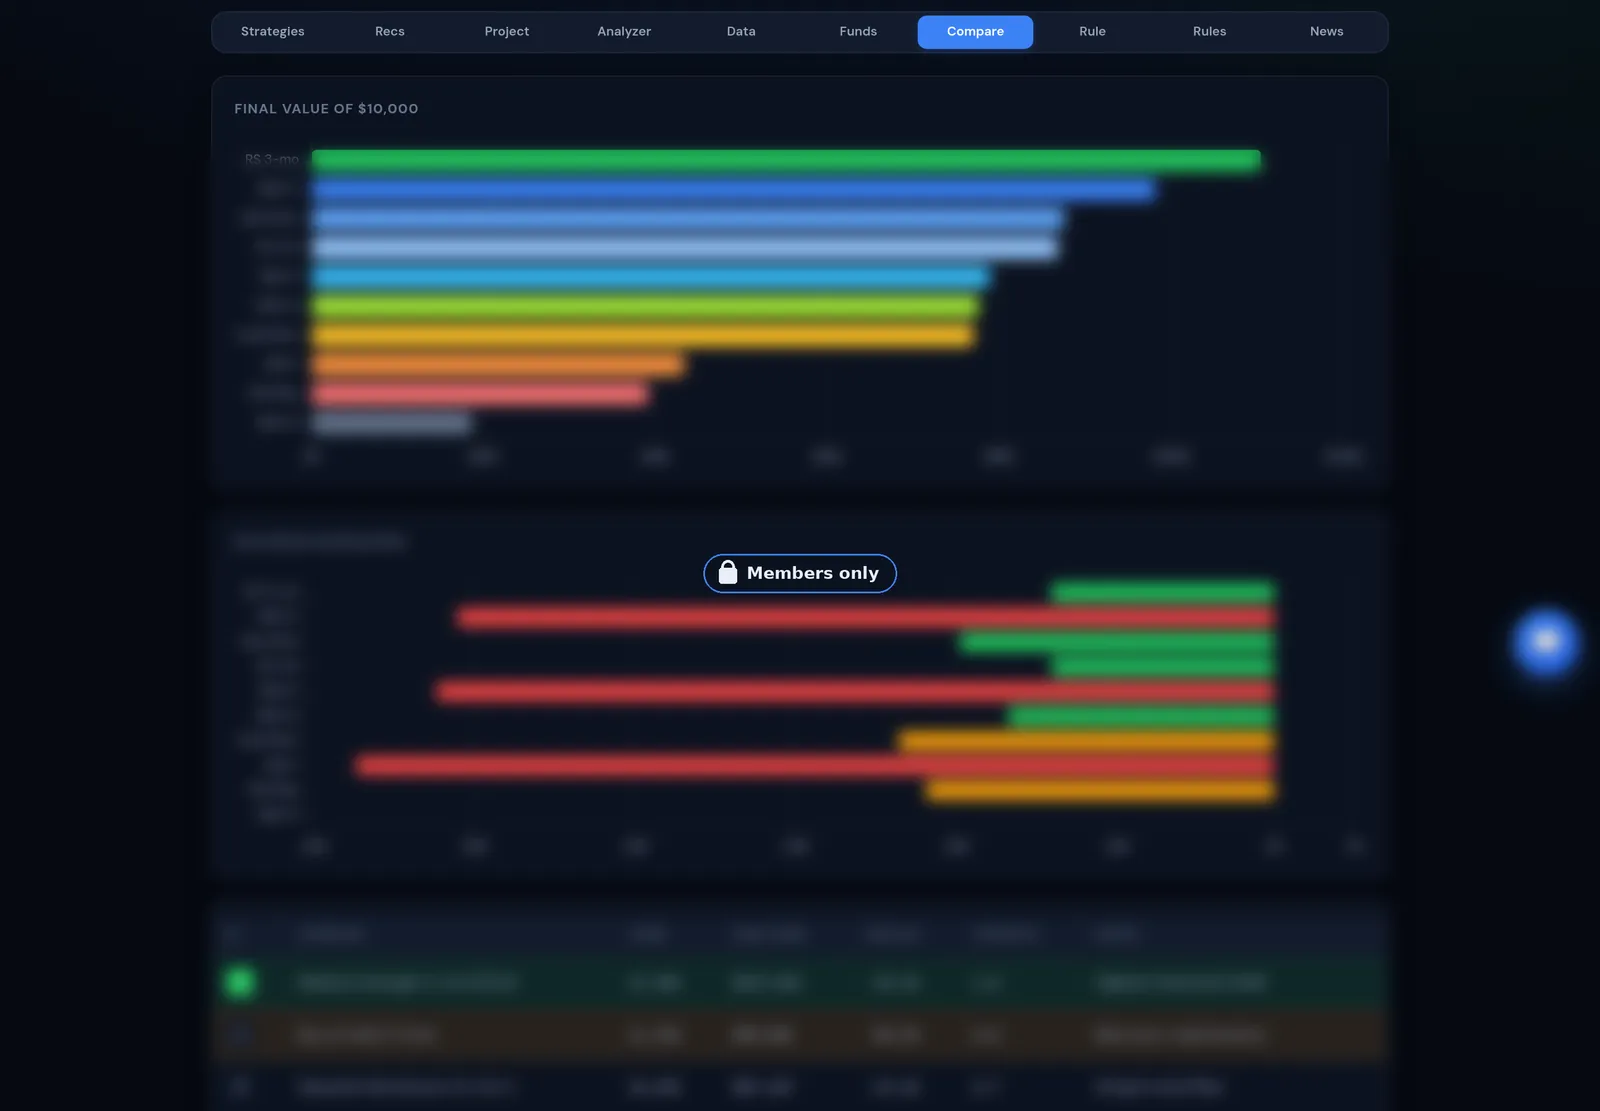This screenshot has height=1111, width=1600.
Task: Open the floating blue chat bubble
Action: pyautogui.click(x=1546, y=641)
